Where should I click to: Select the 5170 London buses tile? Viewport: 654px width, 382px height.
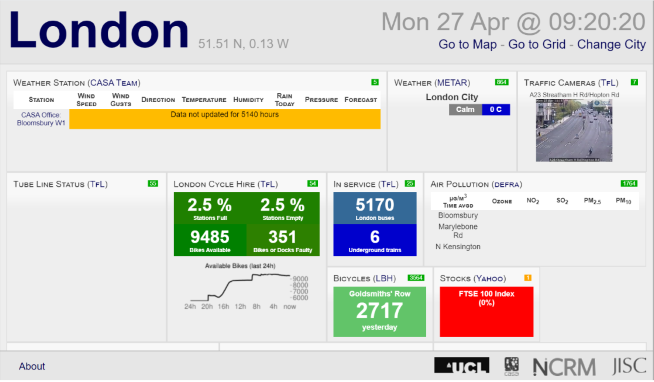click(375, 208)
